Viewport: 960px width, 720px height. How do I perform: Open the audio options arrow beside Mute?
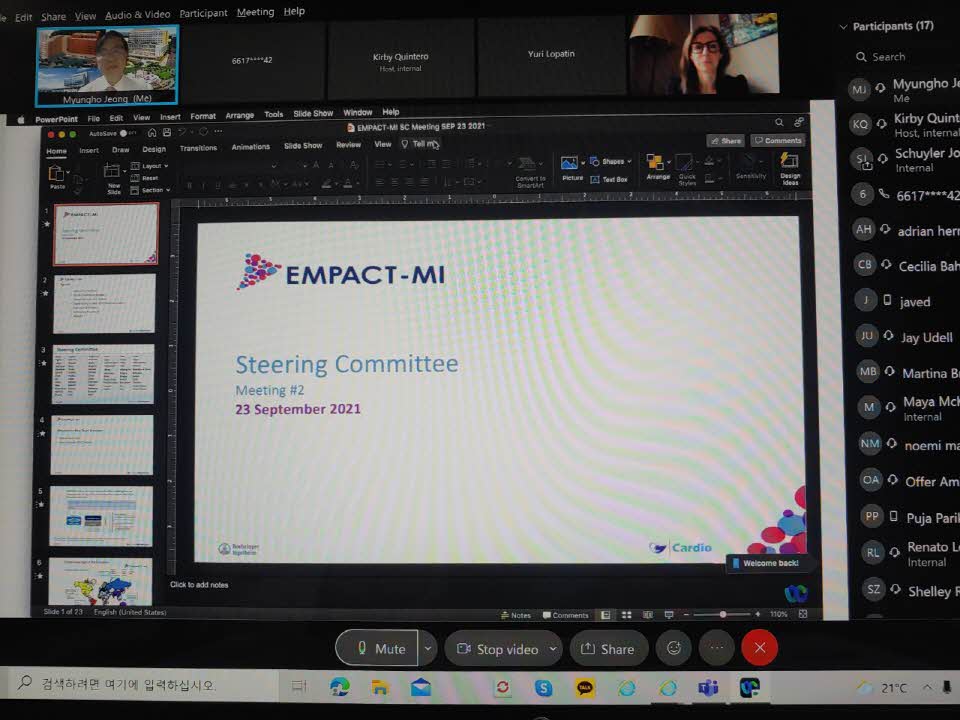(428, 648)
